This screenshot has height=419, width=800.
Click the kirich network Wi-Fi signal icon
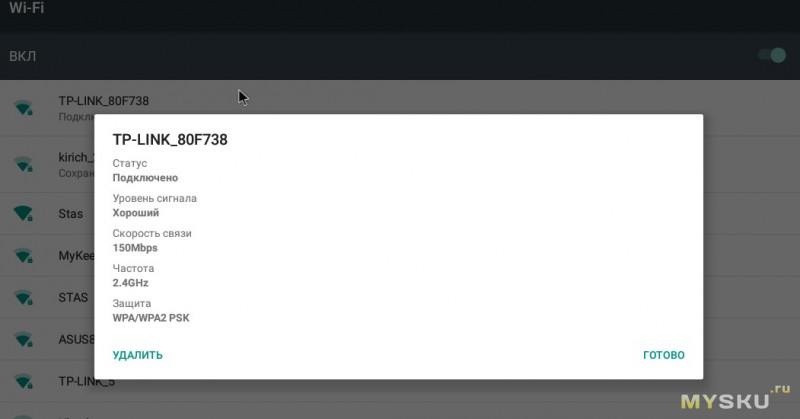(23, 164)
